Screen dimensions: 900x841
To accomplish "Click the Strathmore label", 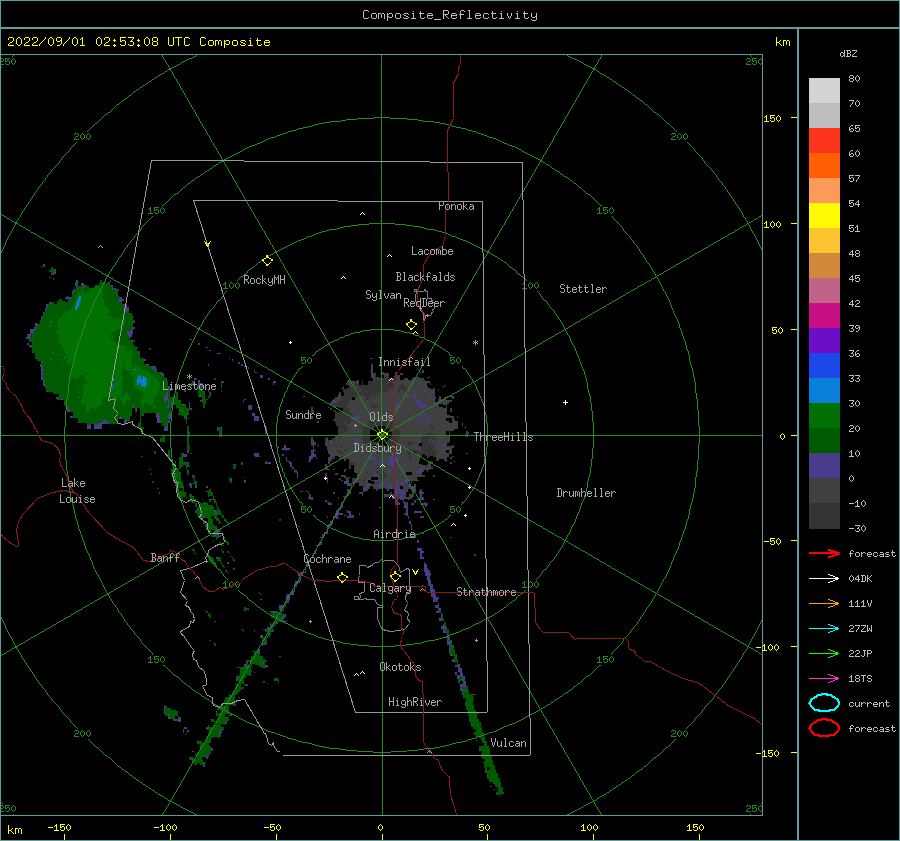I will pyautogui.click(x=486, y=592).
